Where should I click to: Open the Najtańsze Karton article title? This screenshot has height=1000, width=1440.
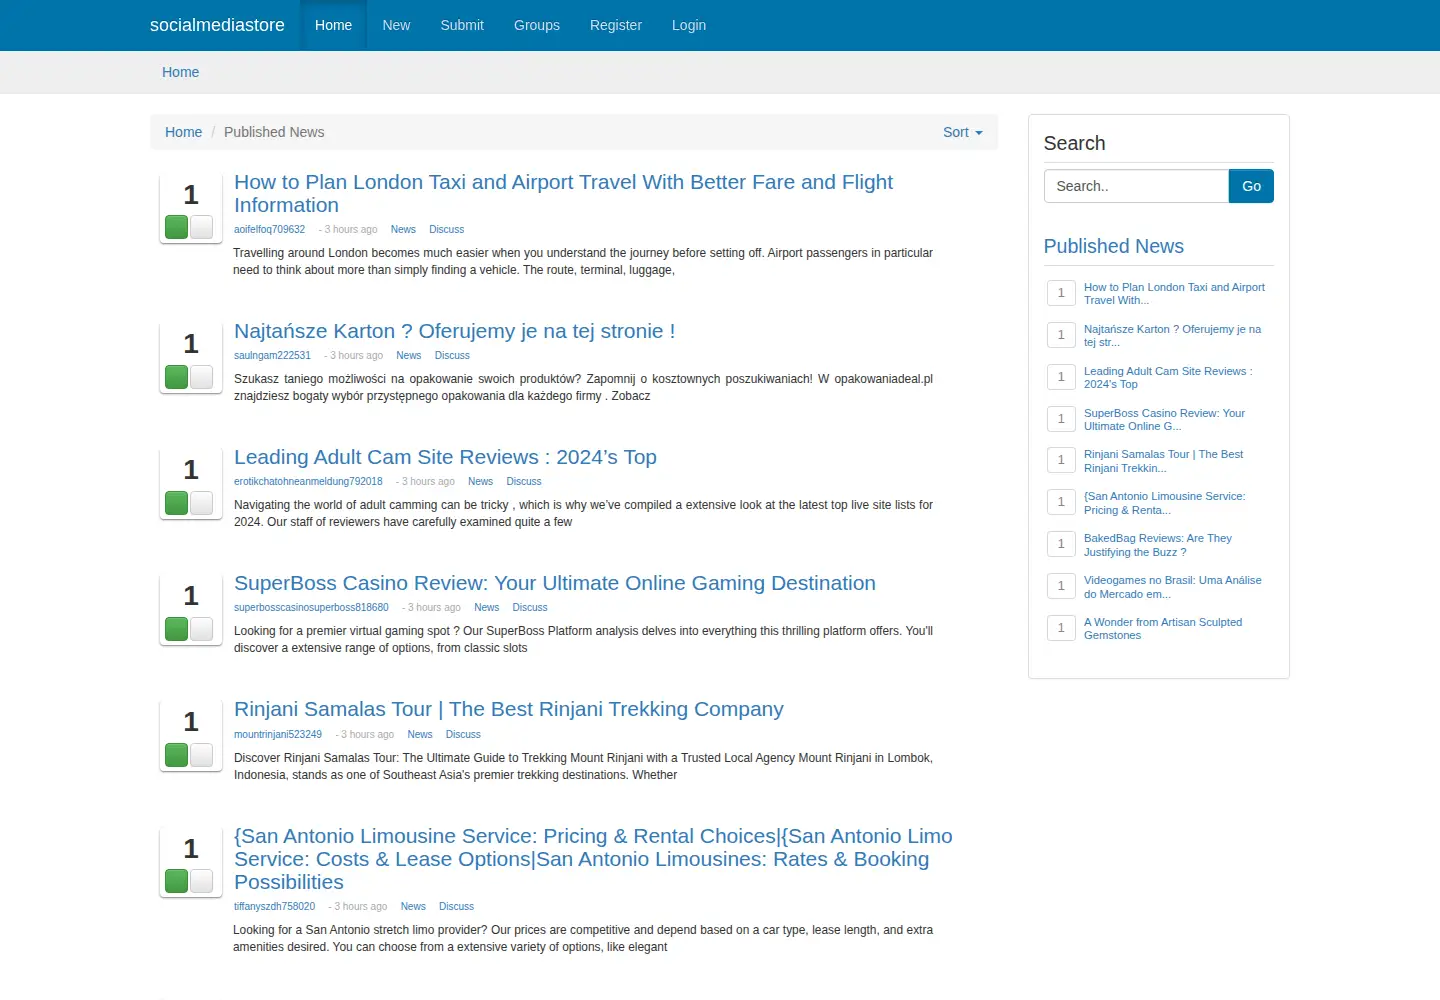tap(454, 331)
